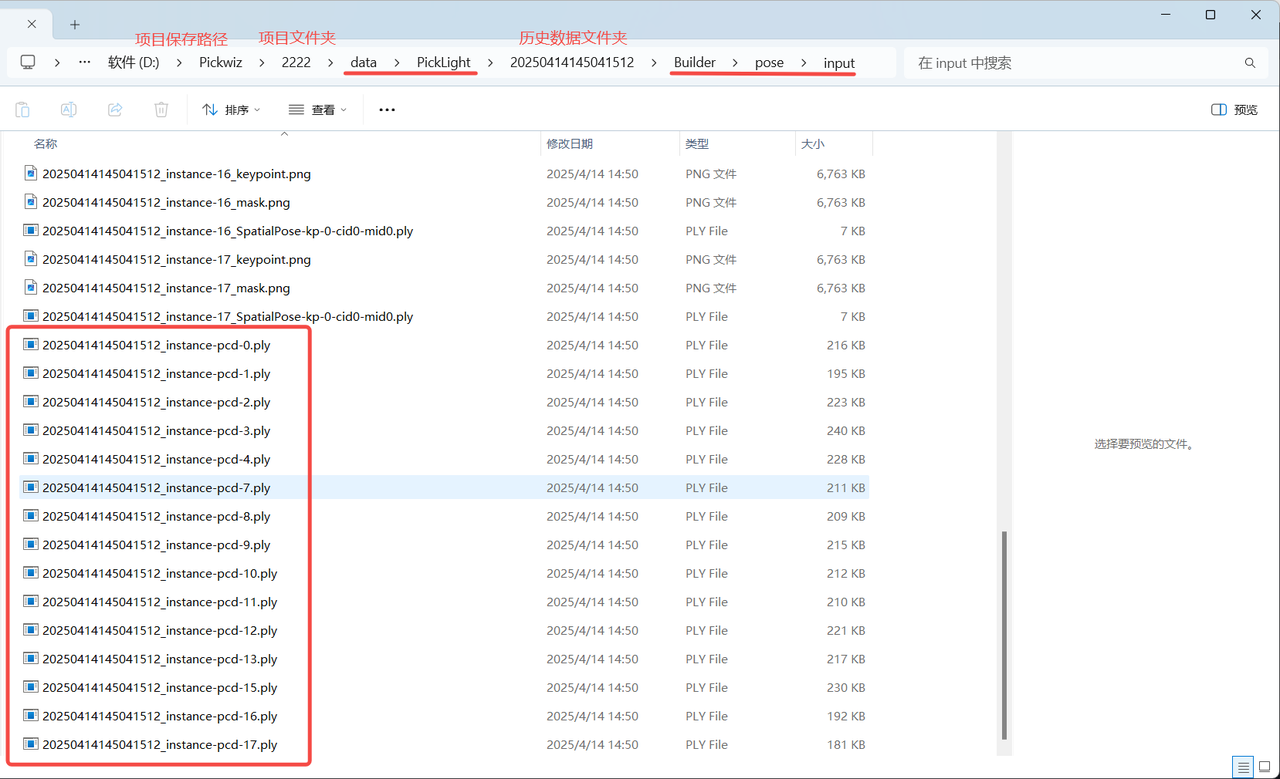The image size is (1280, 779).
Task: Sort by the 大小 column header
Action: tap(812, 144)
